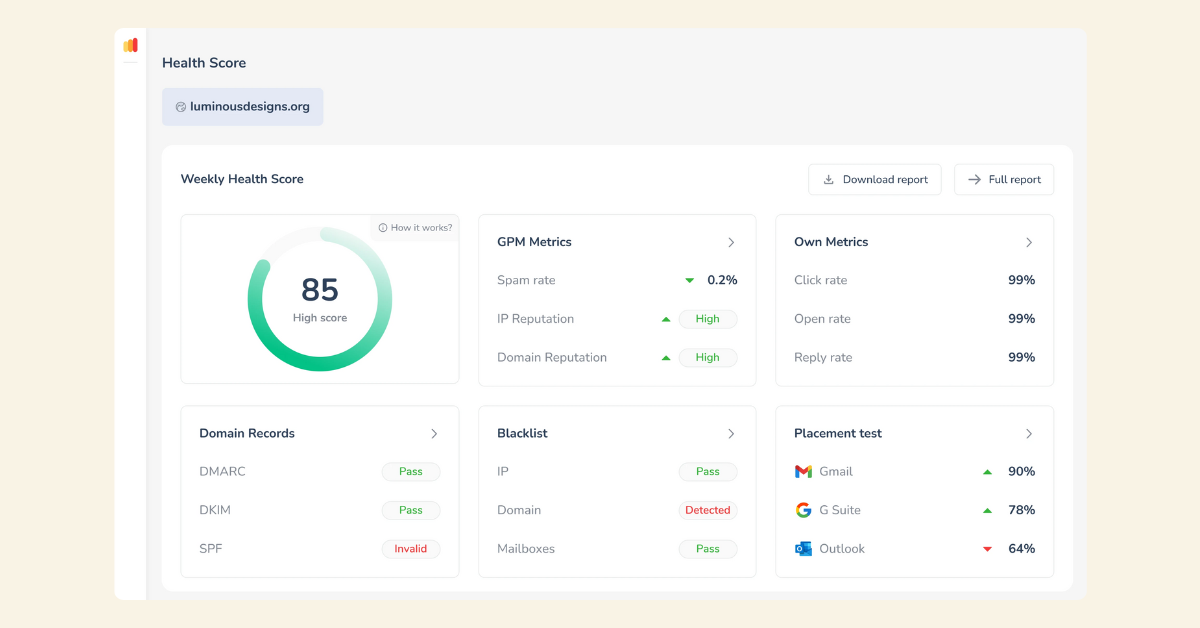The image size is (1200, 628).
Task: Select the luminousdesigns.org domain tab
Action: pos(243,107)
